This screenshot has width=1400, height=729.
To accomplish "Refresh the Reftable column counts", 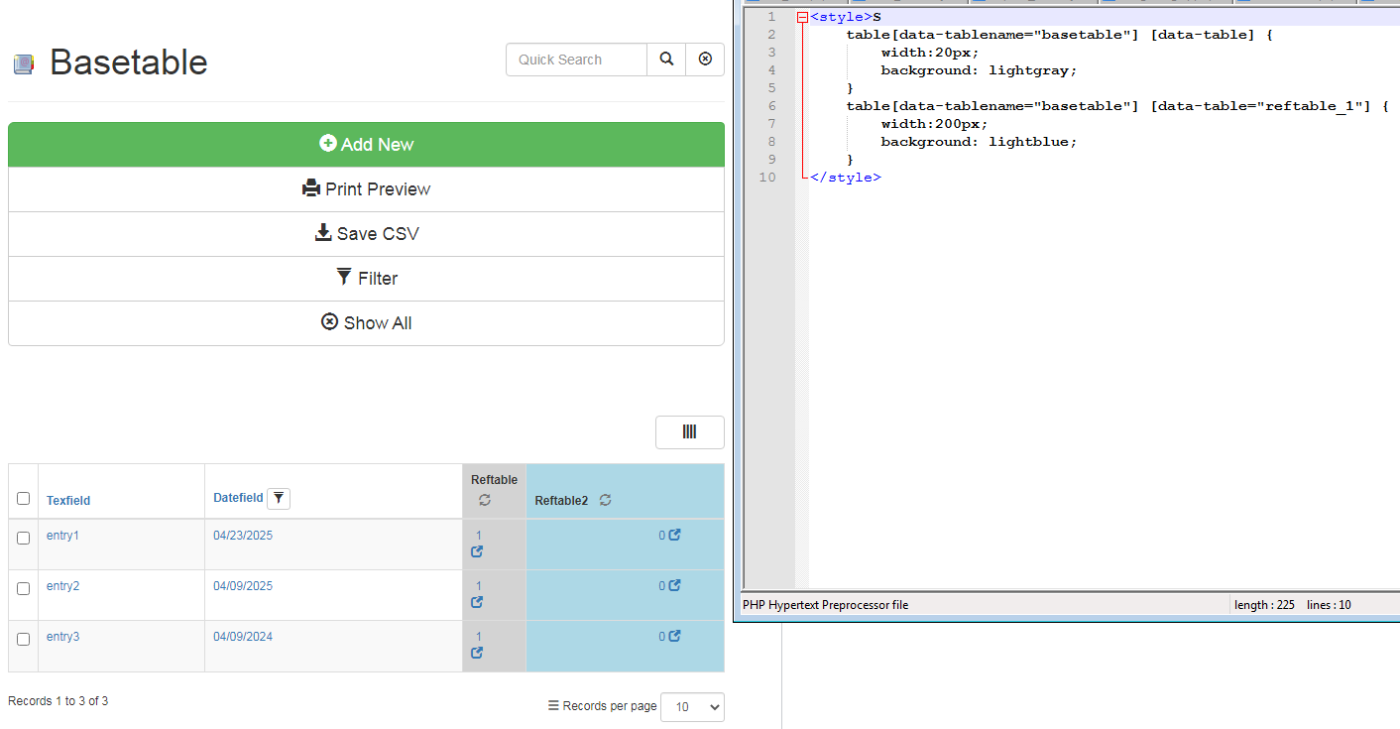I will coord(485,500).
